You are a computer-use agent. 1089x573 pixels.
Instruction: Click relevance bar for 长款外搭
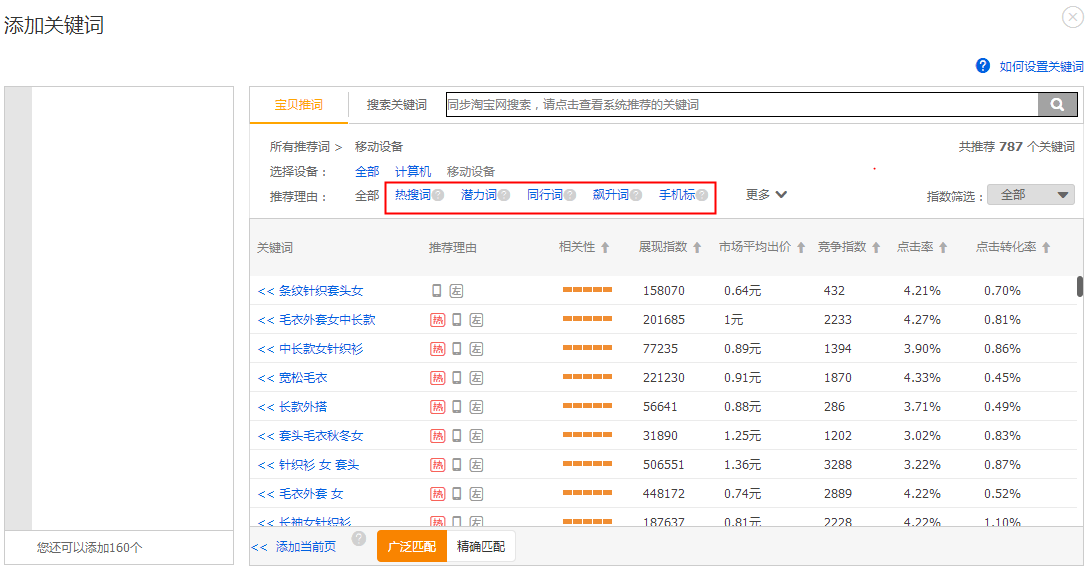point(588,406)
